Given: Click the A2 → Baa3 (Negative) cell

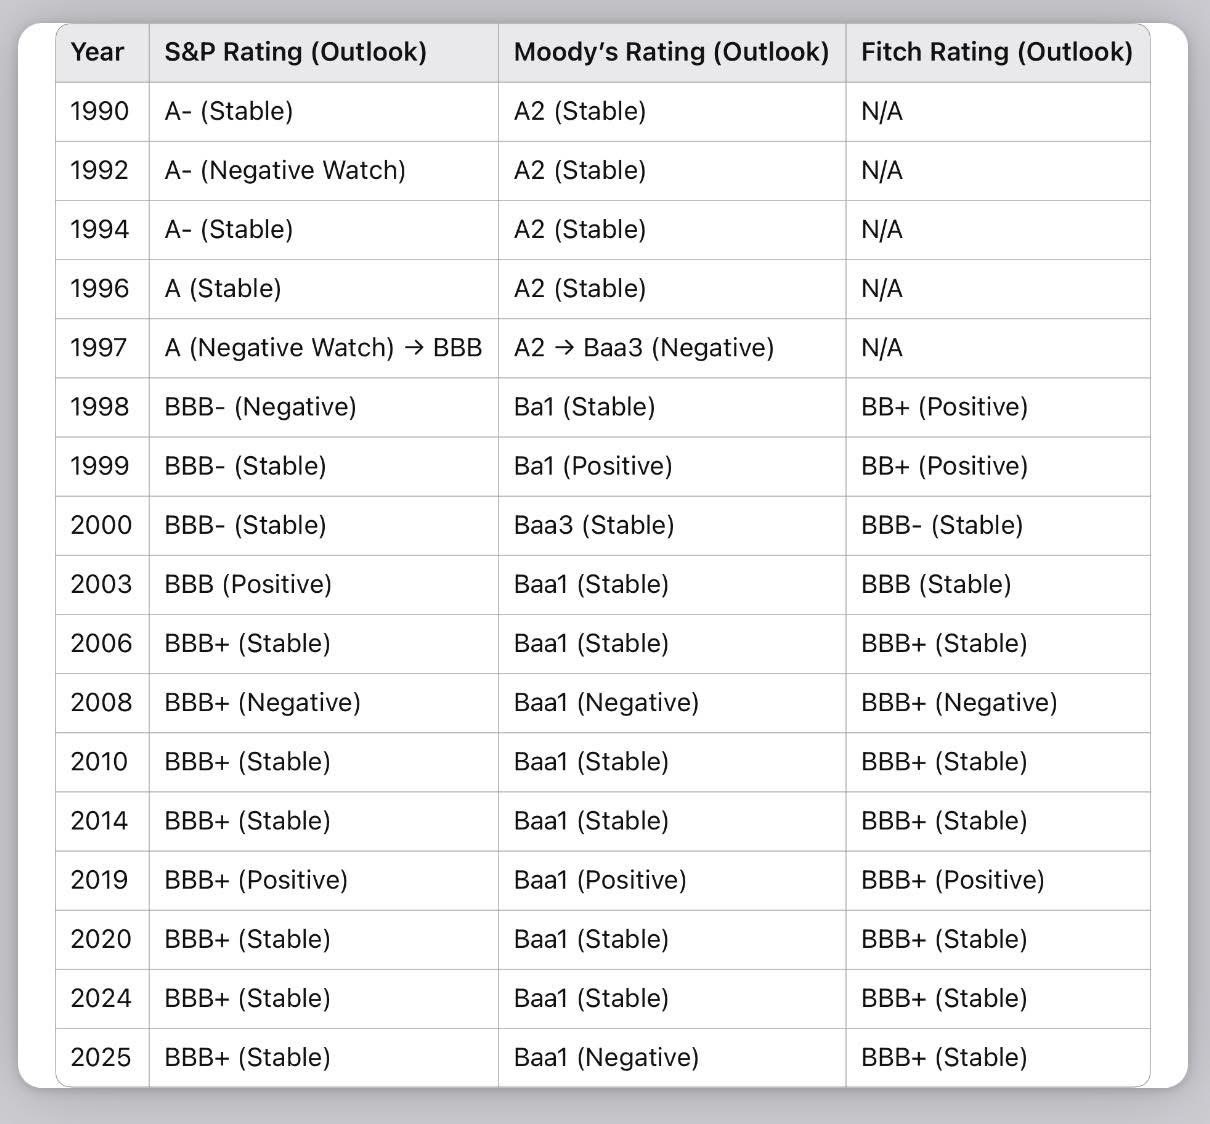Looking at the screenshot, I should [x=644, y=347].
